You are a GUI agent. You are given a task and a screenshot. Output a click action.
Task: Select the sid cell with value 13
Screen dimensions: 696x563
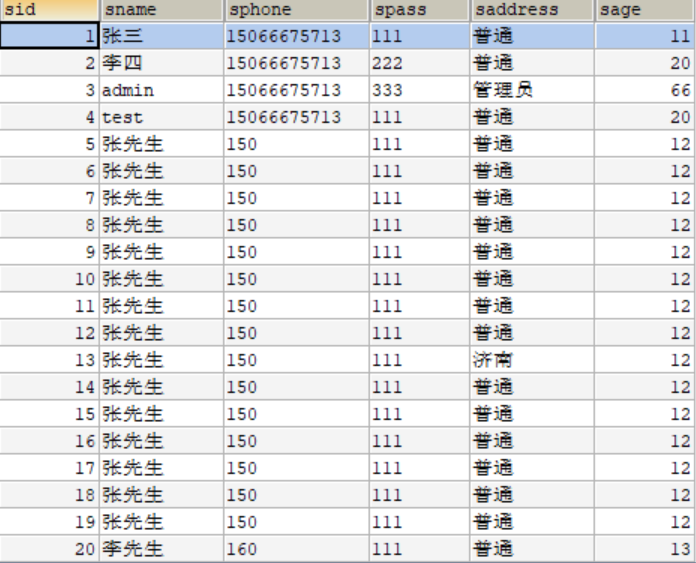pyautogui.click(x=49, y=360)
